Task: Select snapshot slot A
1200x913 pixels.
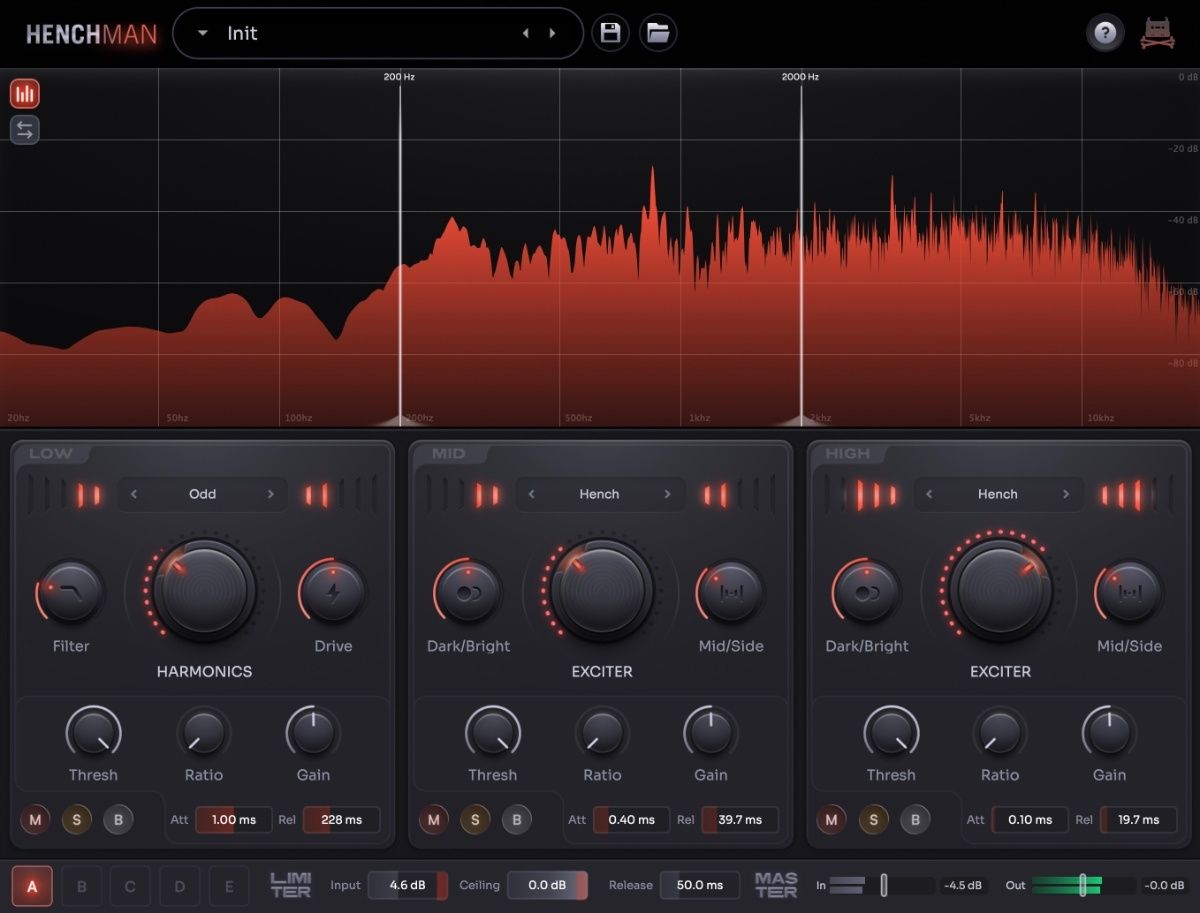Action: coord(32,886)
